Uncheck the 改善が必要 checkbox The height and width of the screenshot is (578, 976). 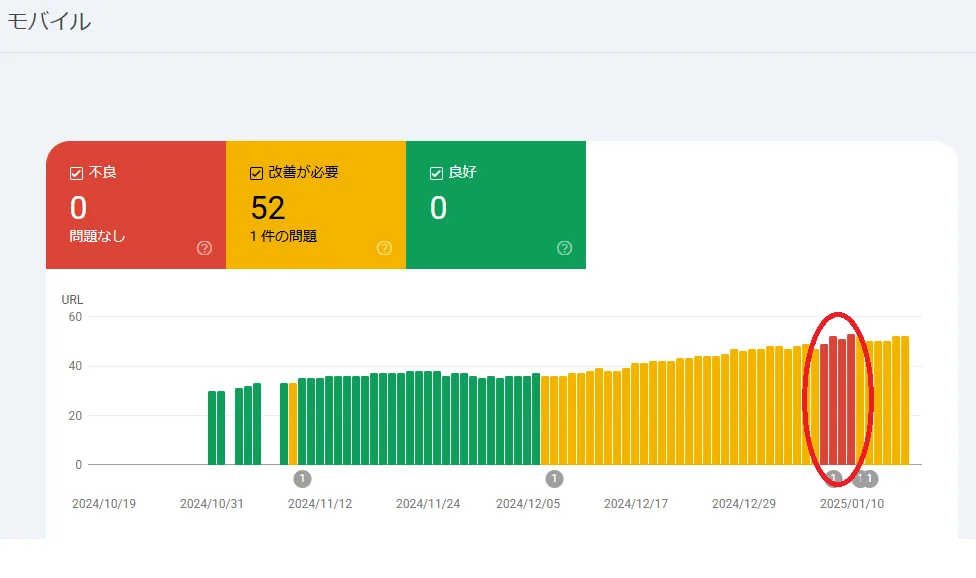[256, 174]
